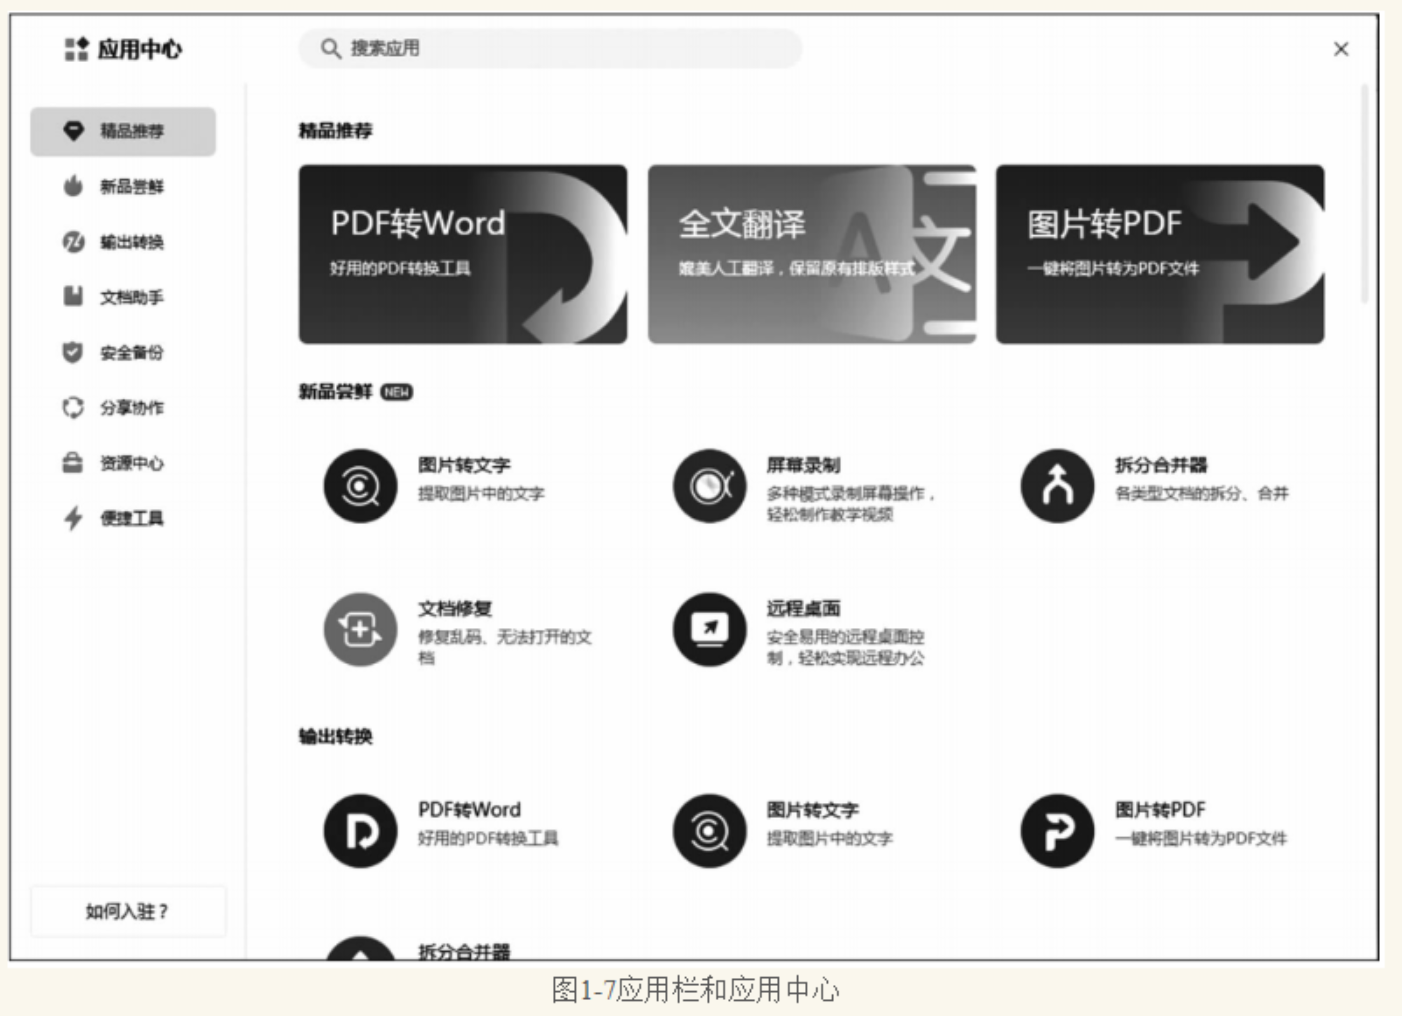Click 好用的PDF转换工具 under 输出转换
This screenshot has height=1016, width=1402.
pyautogui.click(x=488, y=838)
